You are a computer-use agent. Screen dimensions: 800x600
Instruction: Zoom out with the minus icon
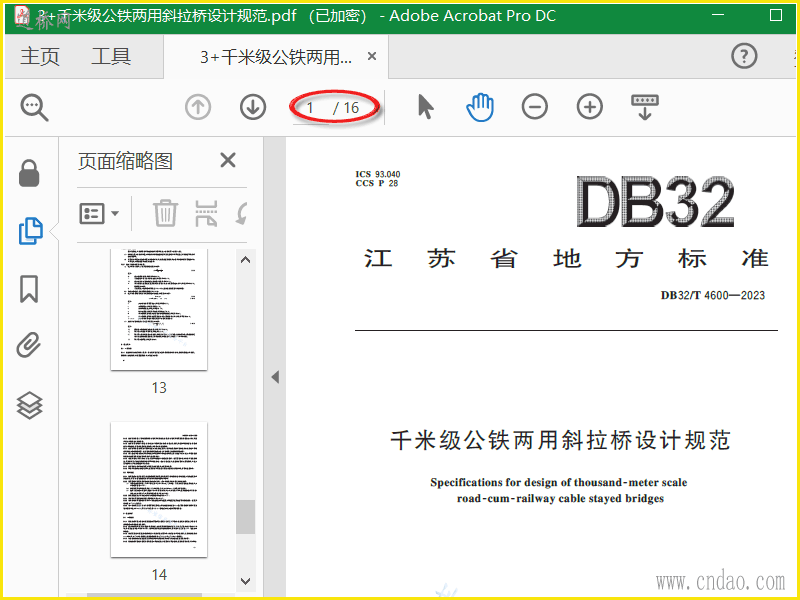535,107
